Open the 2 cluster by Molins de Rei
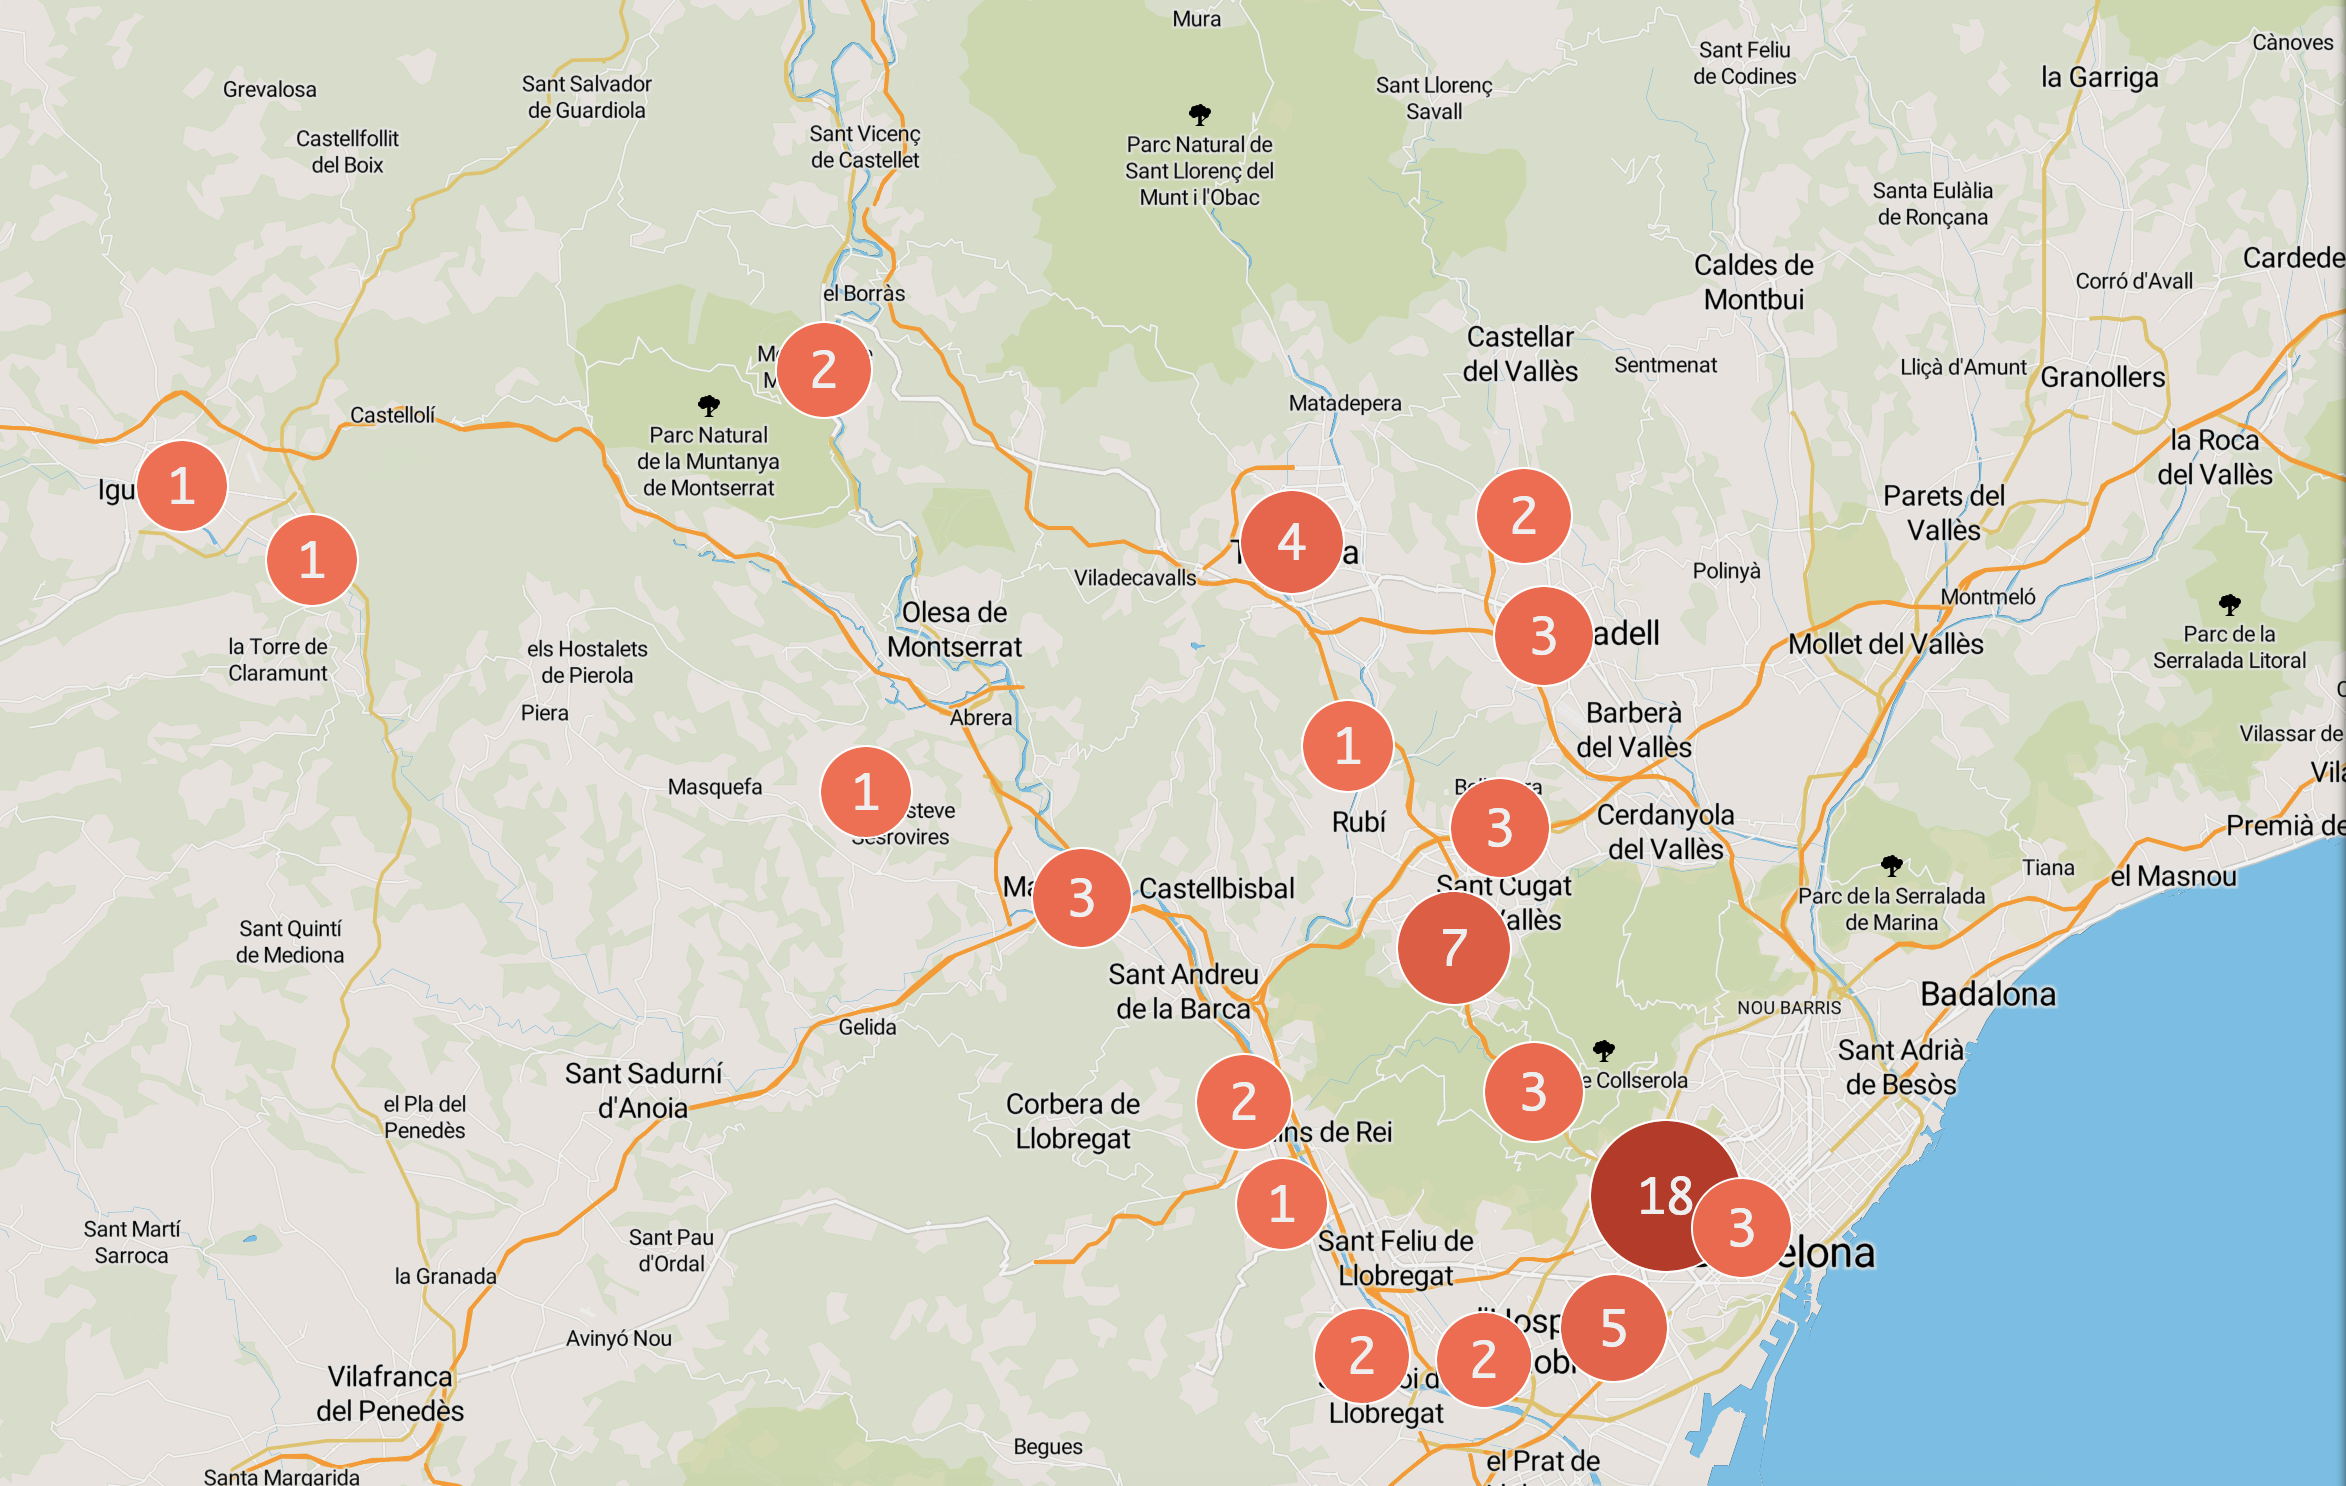Screen dimensions: 2346x1486 click(x=1243, y=1102)
